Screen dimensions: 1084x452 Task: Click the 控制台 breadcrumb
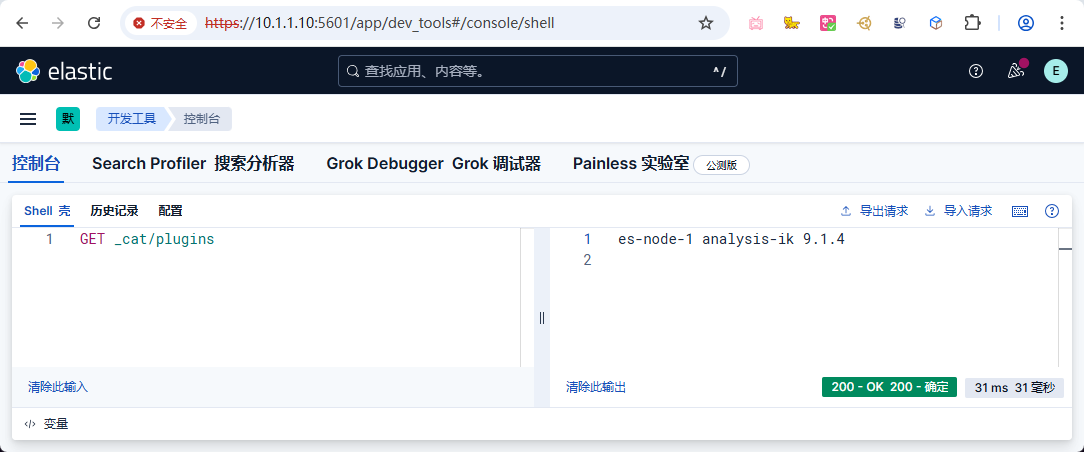201,119
